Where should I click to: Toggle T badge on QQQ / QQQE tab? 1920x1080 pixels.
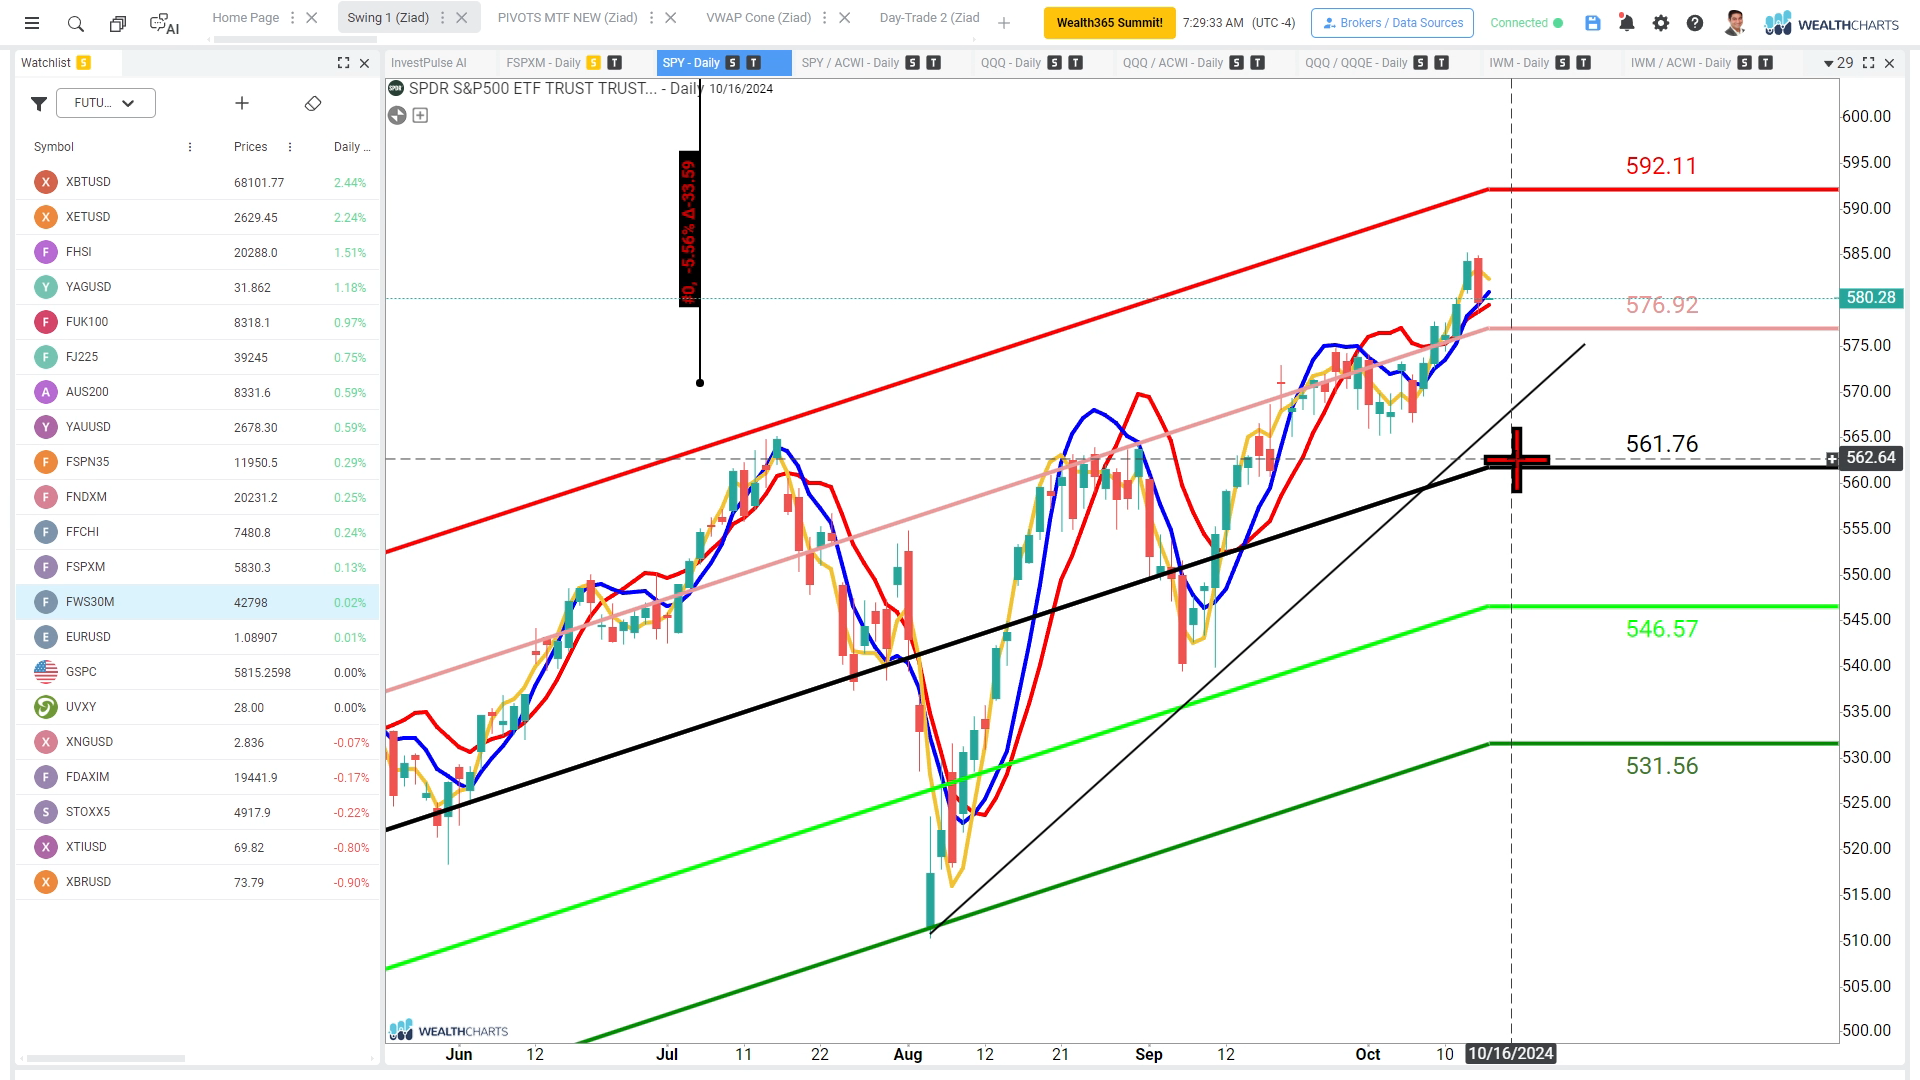(1442, 63)
